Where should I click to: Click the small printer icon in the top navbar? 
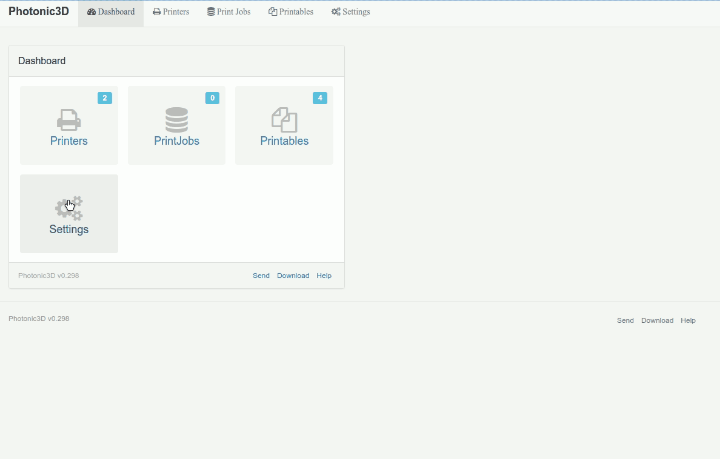click(x=157, y=12)
